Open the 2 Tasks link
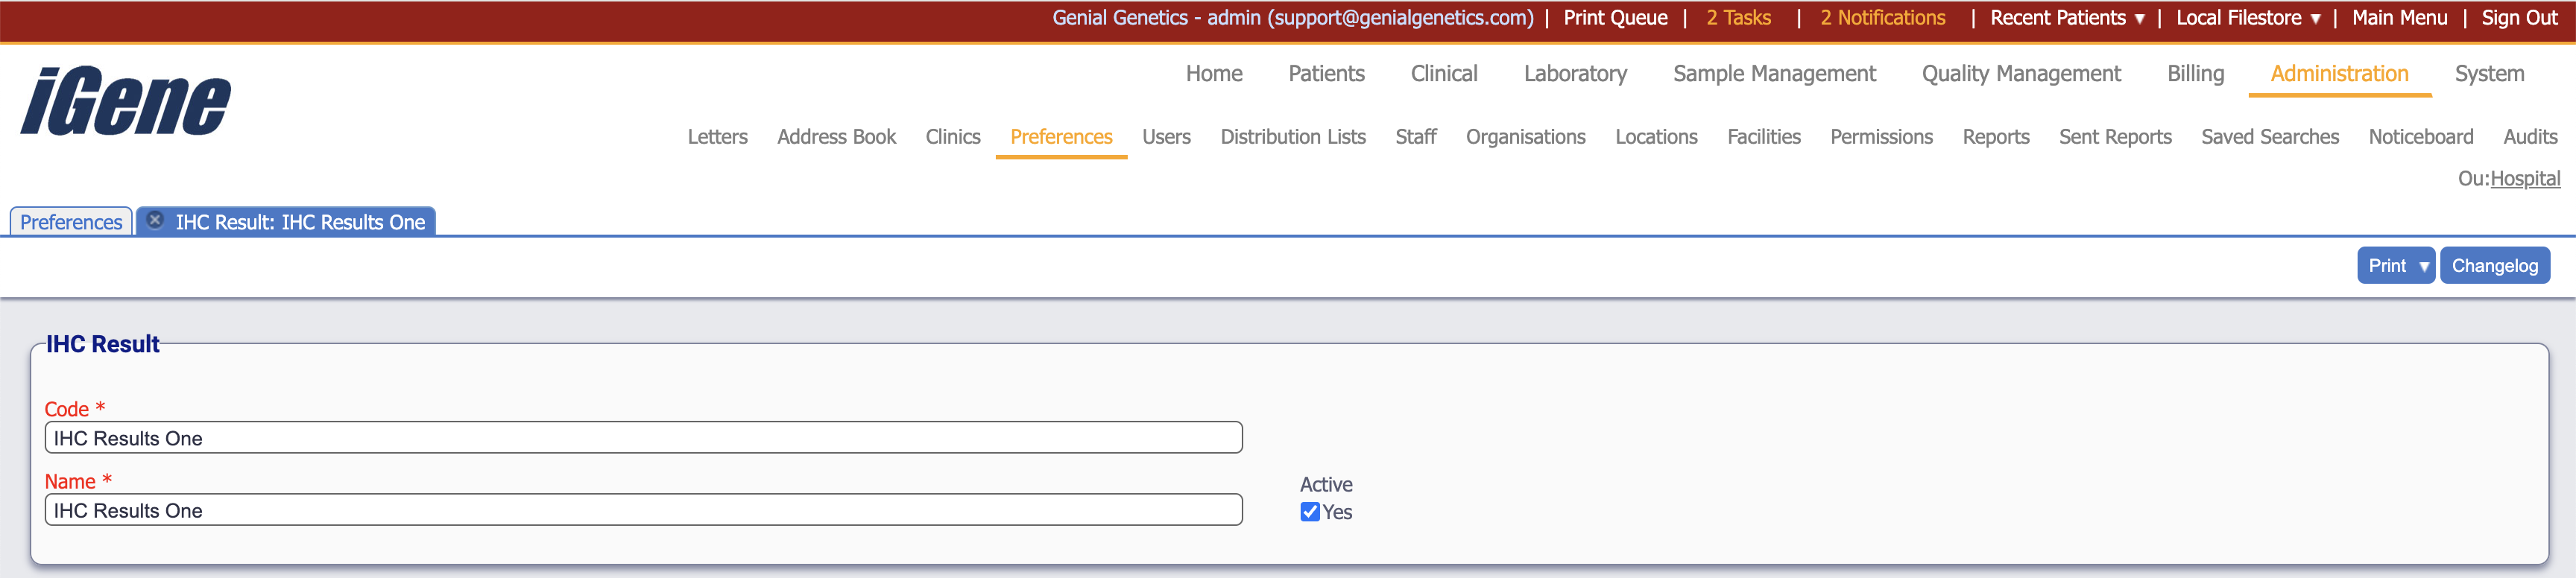This screenshot has width=2576, height=578. pos(1738,18)
